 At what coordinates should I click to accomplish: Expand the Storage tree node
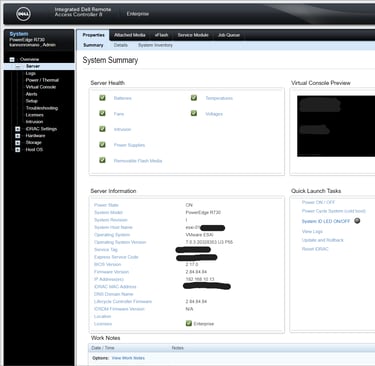[x=18, y=143]
